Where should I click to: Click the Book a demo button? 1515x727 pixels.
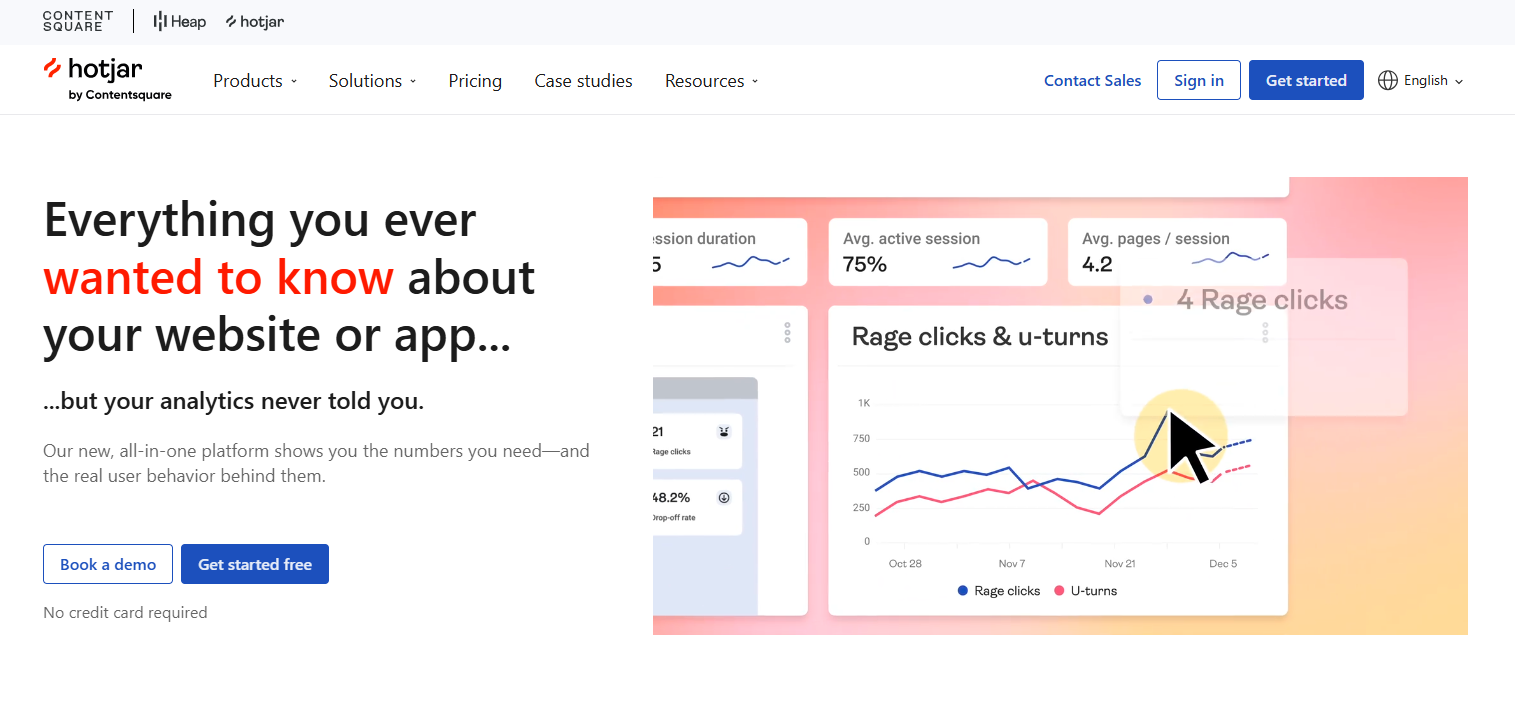(x=107, y=564)
